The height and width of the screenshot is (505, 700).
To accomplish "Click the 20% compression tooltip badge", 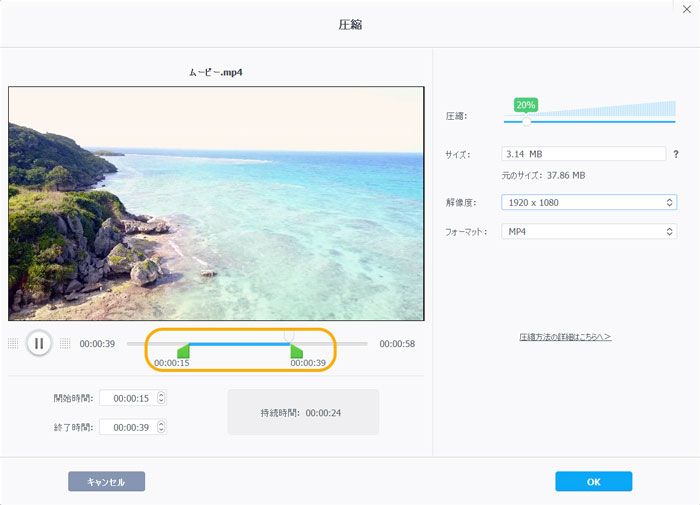I will pyautogui.click(x=525, y=105).
